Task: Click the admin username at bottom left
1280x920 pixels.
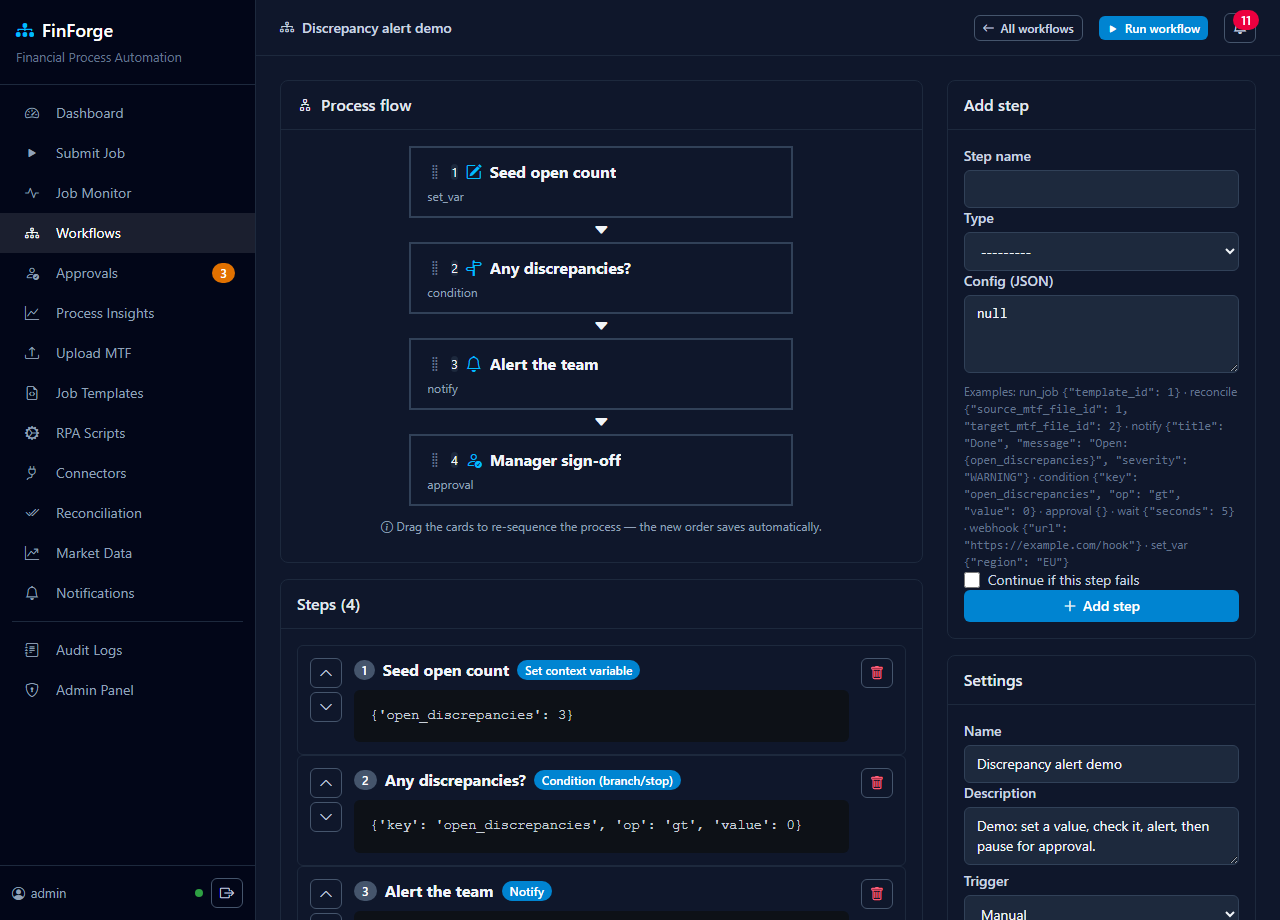Action: (x=48, y=893)
